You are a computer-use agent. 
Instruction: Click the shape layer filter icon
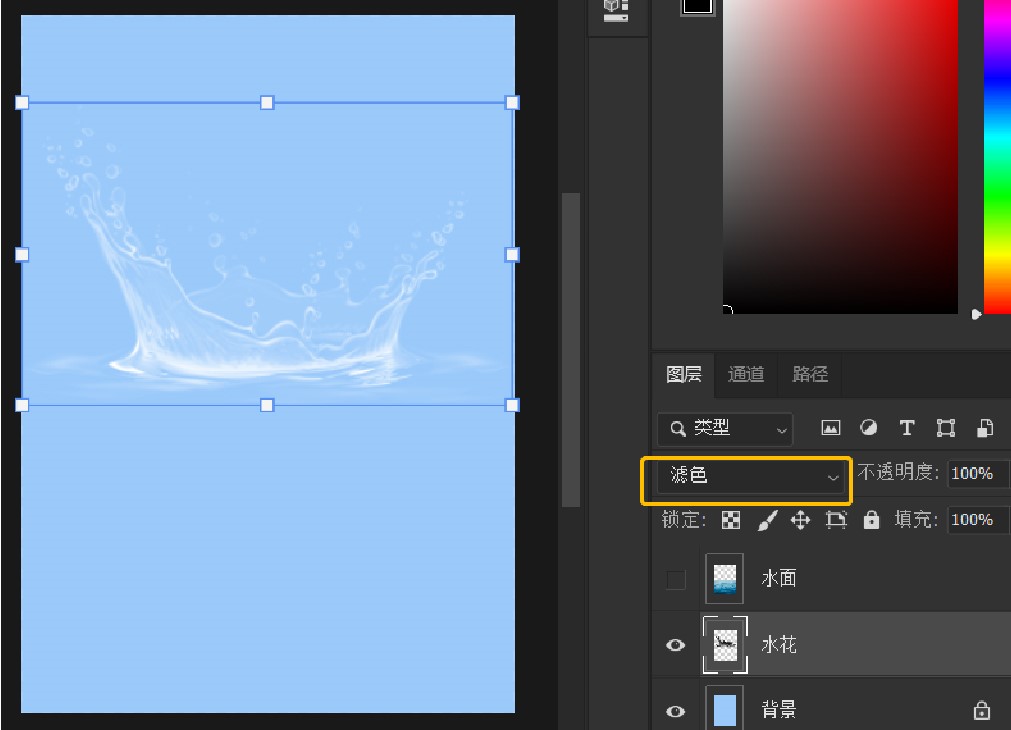pyautogui.click(x=945, y=428)
